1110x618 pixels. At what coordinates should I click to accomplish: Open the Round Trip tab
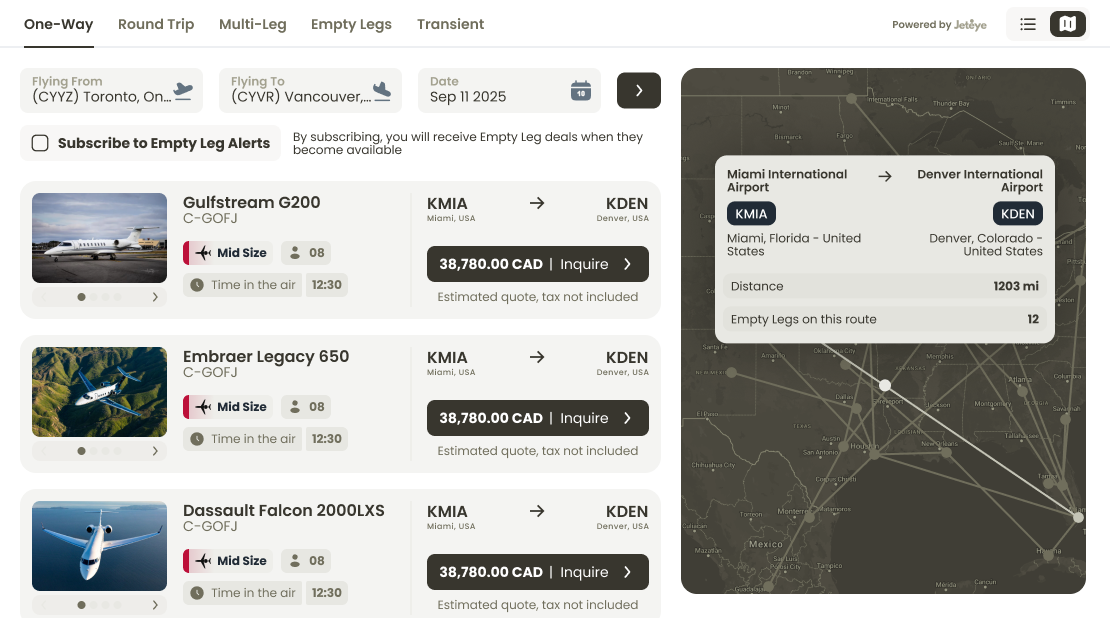pyautogui.click(x=156, y=24)
